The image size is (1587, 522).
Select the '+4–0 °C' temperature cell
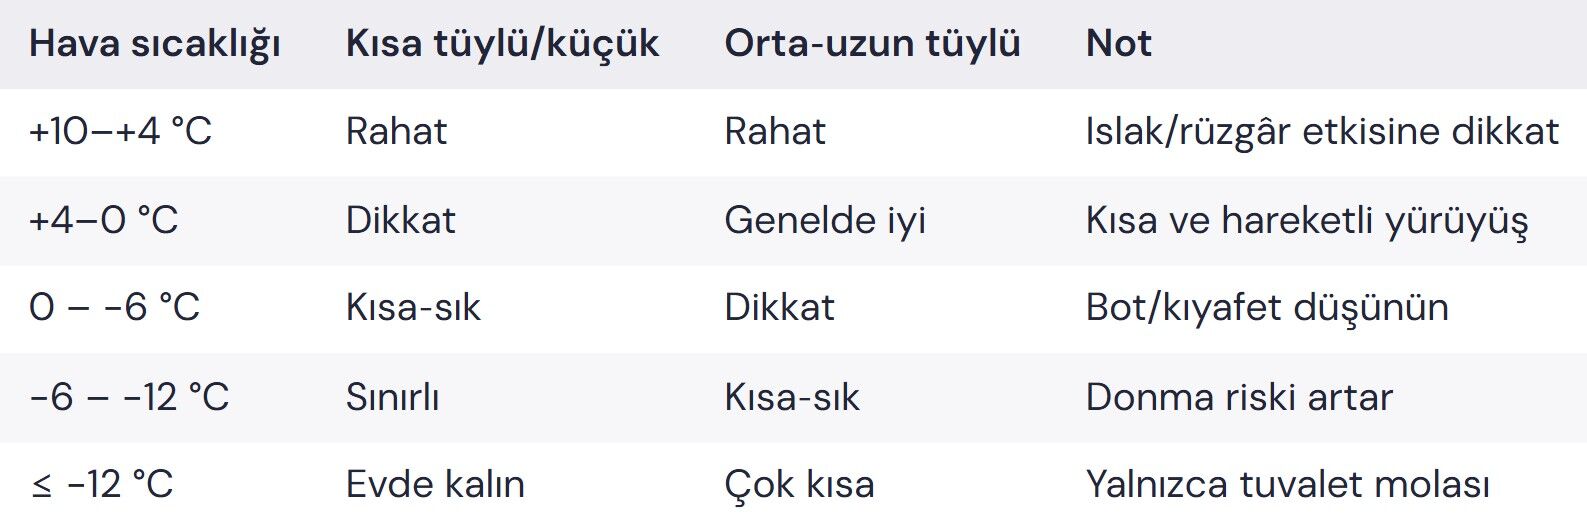click(104, 220)
